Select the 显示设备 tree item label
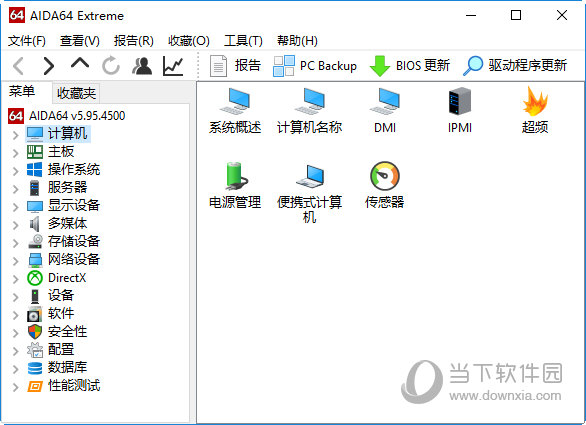586x425 pixels. pyautogui.click(x=74, y=206)
